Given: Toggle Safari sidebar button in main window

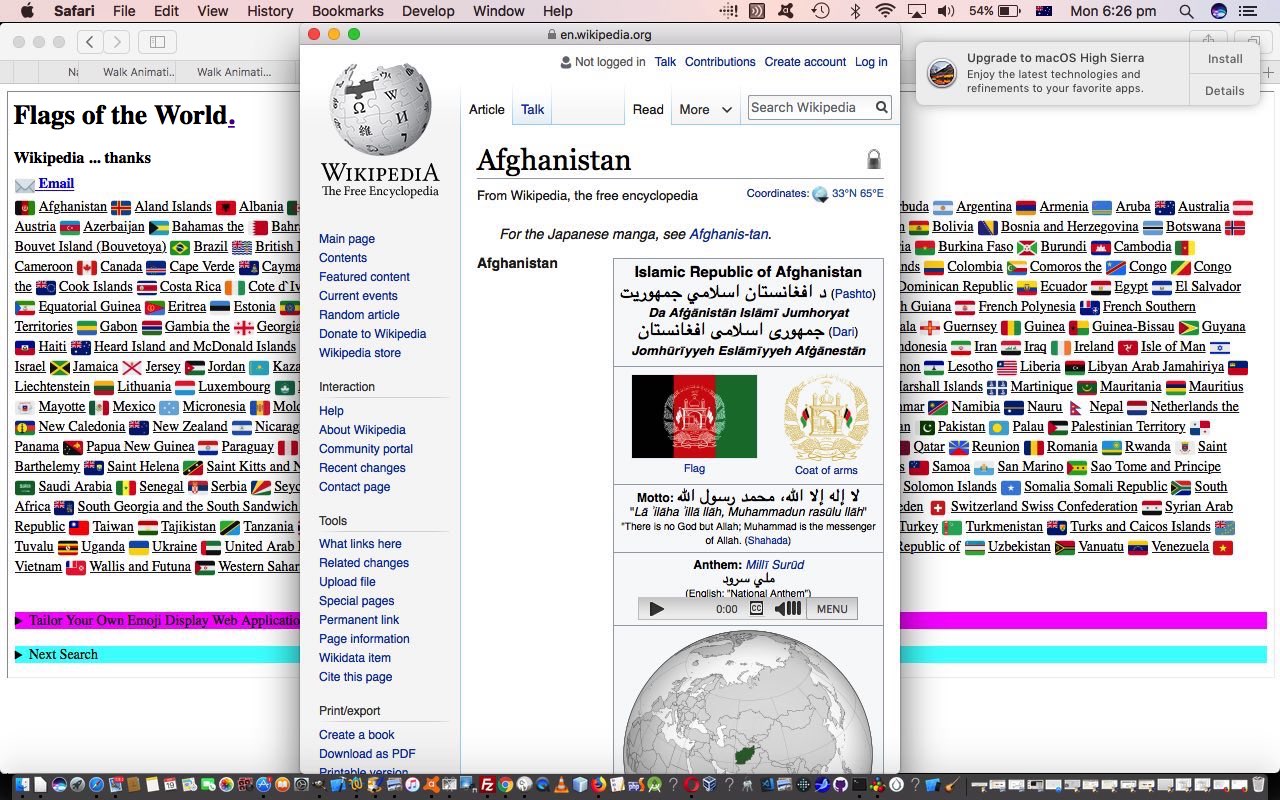Looking at the screenshot, I should click(157, 42).
